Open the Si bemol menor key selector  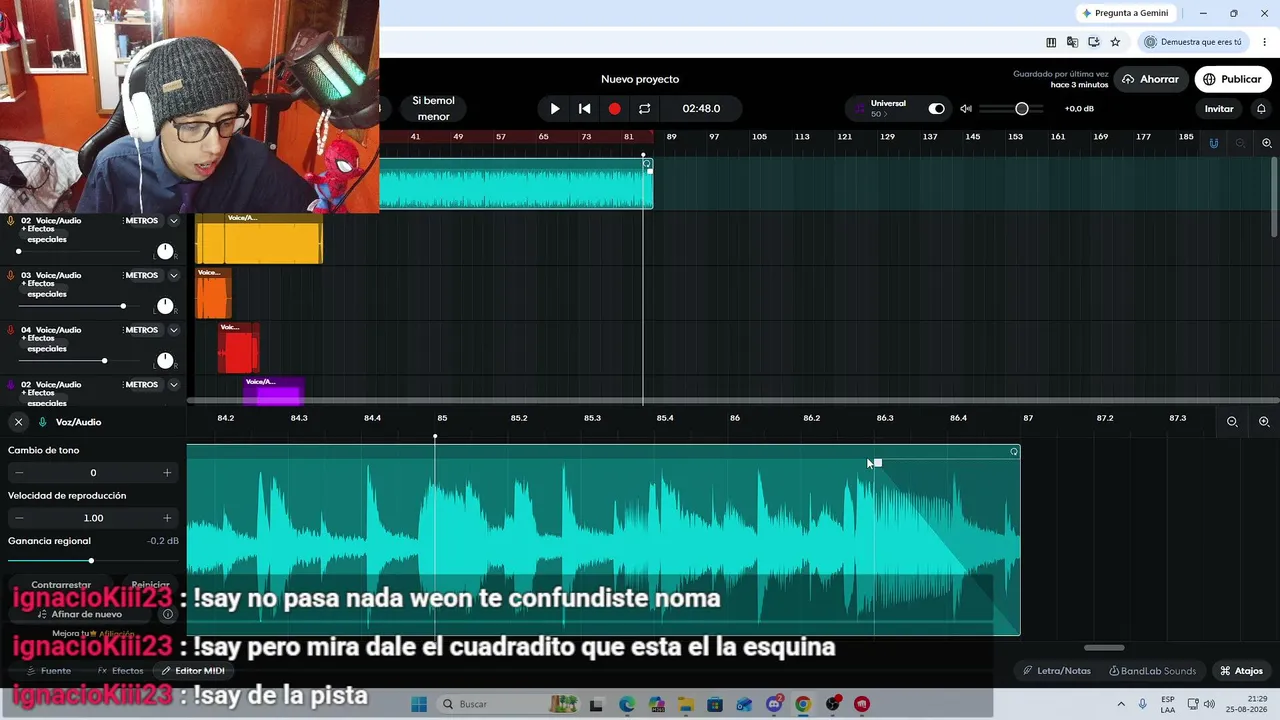pyautogui.click(x=433, y=108)
